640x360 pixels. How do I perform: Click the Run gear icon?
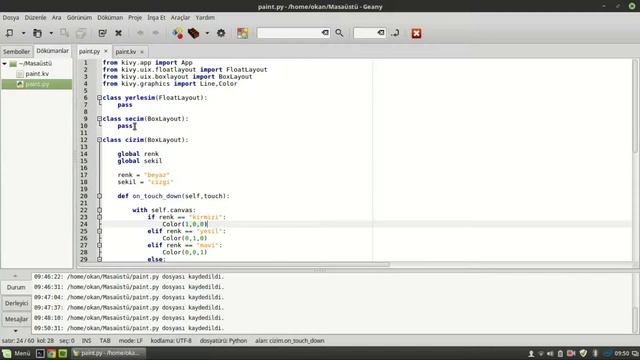point(221,33)
